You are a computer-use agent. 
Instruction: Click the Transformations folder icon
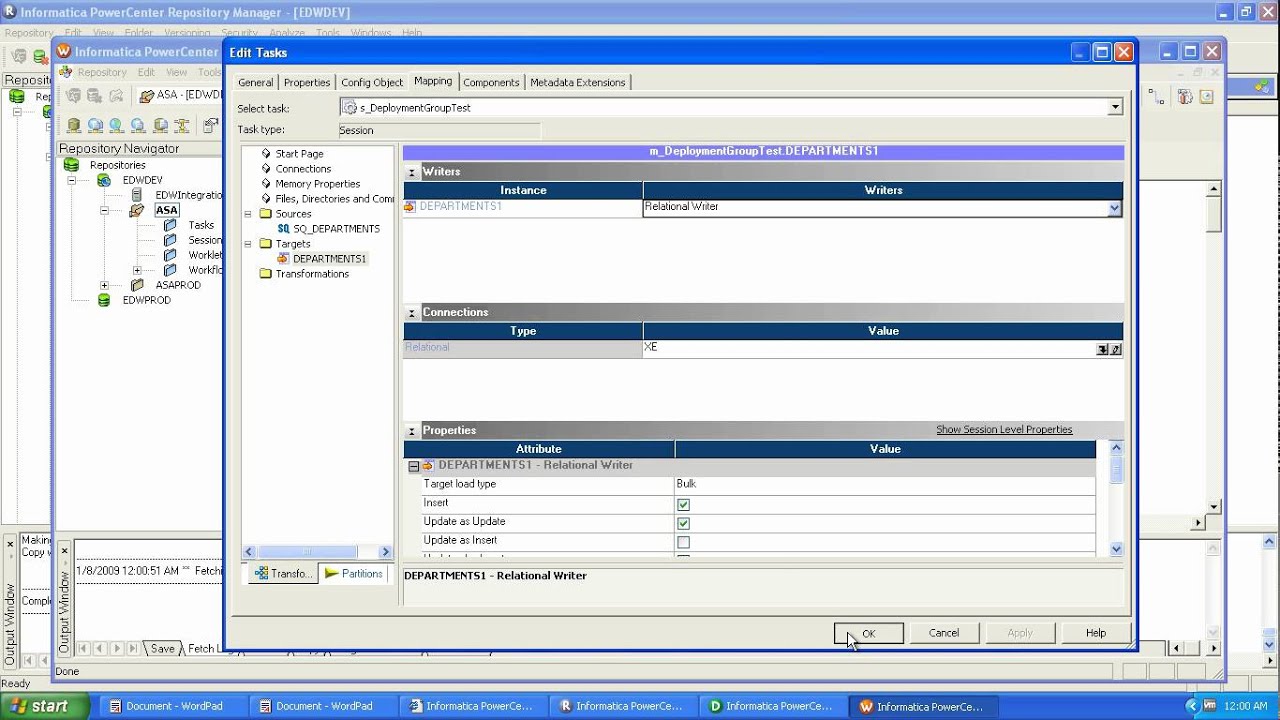[x=265, y=274]
